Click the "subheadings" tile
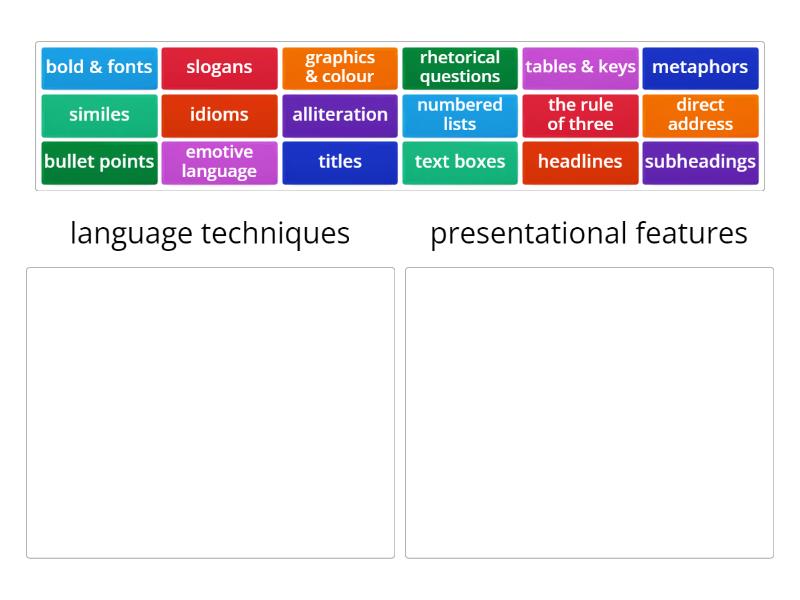The image size is (800, 600). pos(700,162)
